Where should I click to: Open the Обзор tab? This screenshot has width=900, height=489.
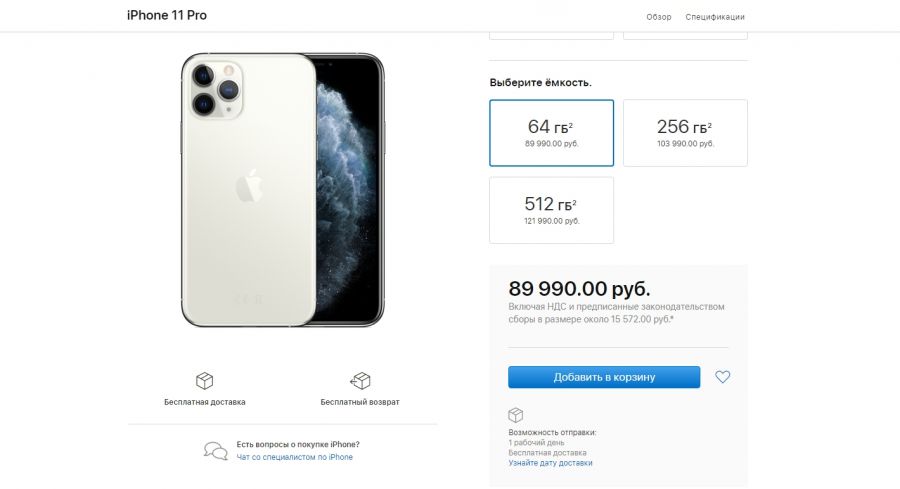[659, 17]
